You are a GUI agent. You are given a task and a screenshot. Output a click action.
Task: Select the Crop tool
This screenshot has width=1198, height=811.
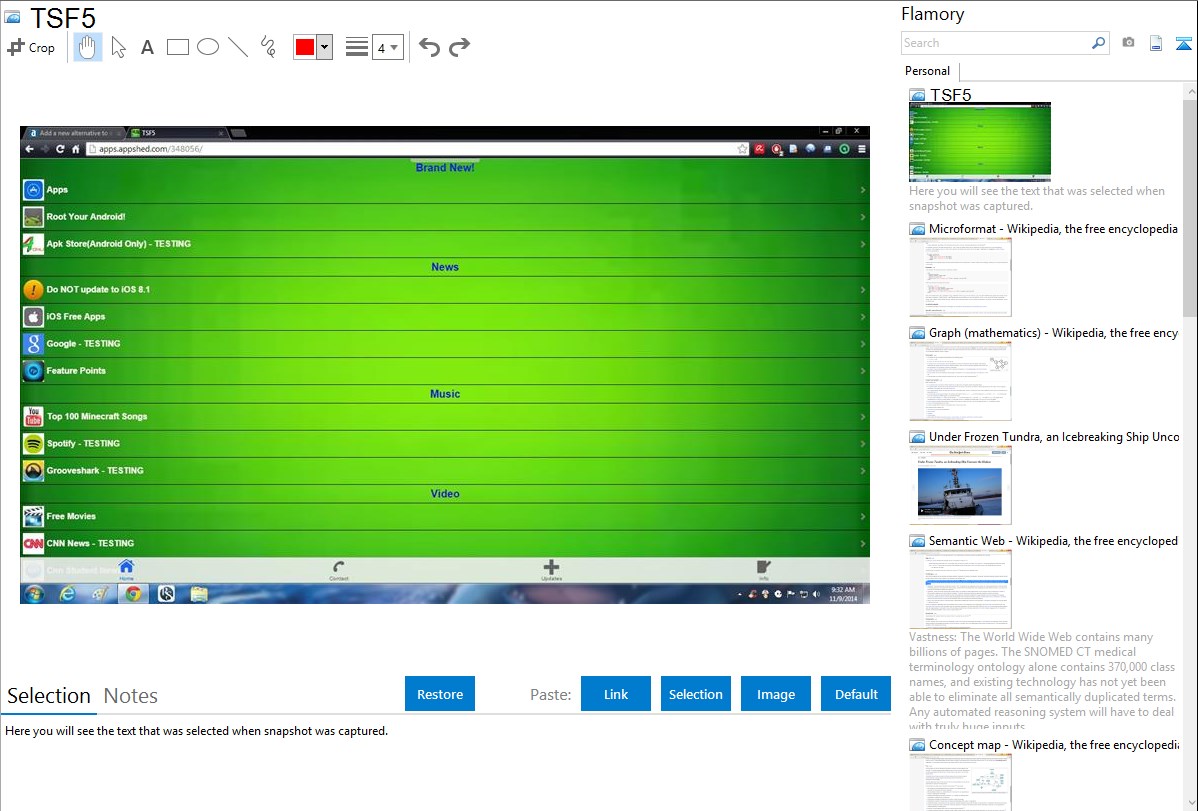coord(31,47)
